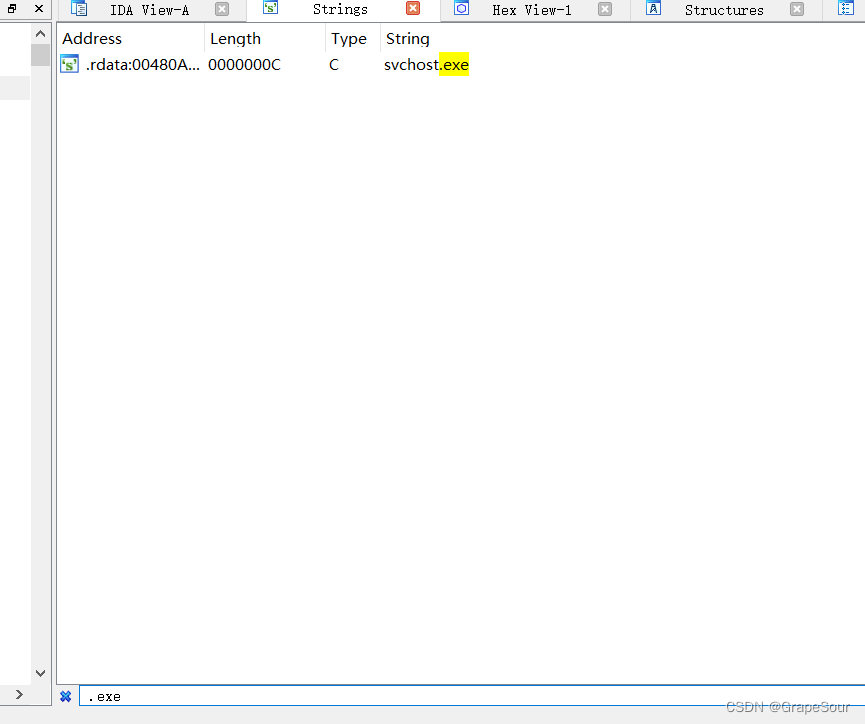Click the partially visible Enums tab icon

846,8
